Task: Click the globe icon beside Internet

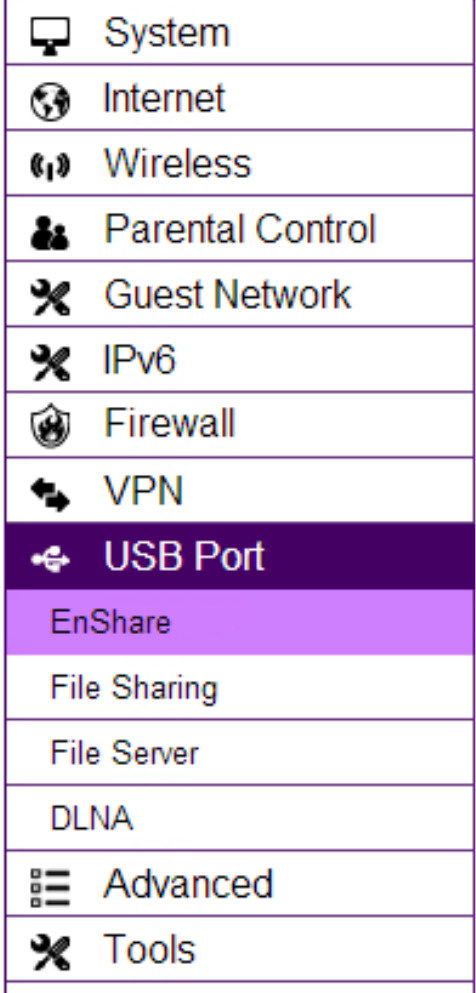Action: [x=51, y=103]
